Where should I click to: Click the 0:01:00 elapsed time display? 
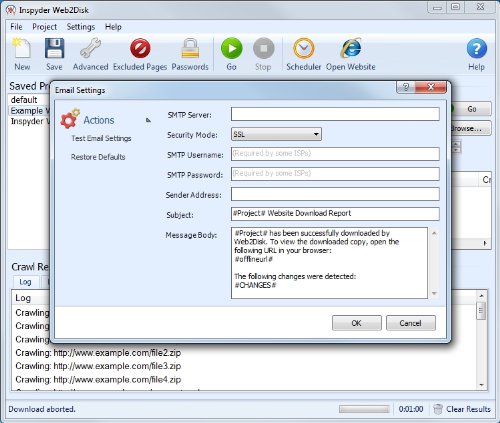411,409
